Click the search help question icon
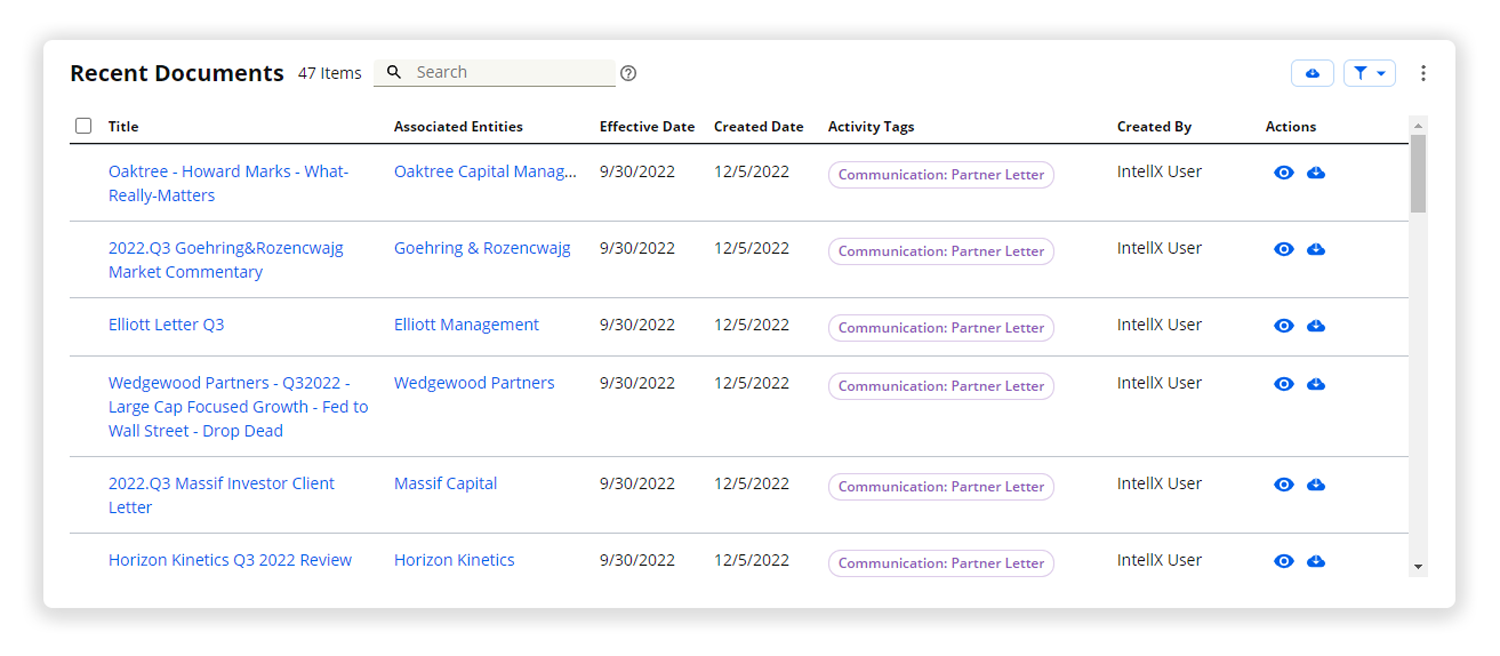 [x=628, y=73]
